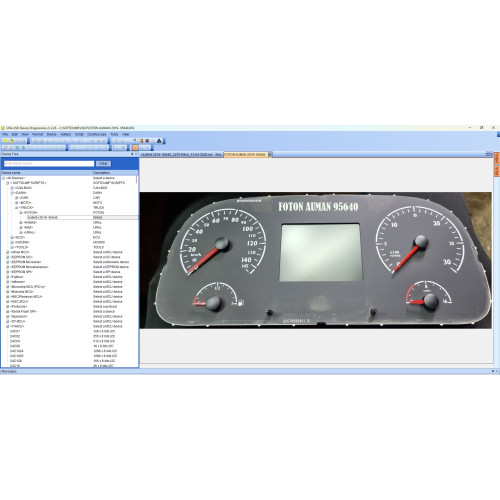This screenshot has height=500, width=500.
Task: Close the FOTON AUMAN 2019-95640 tab
Action: (270, 154)
